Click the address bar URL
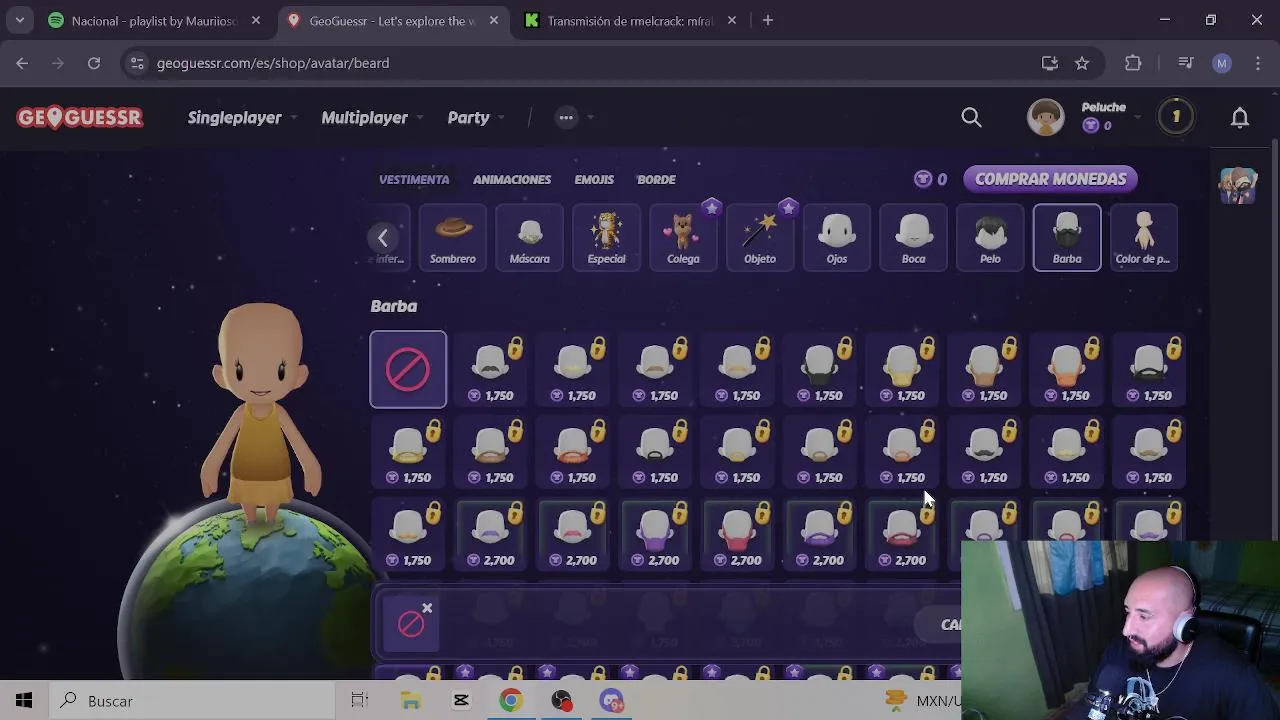 tap(273, 63)
